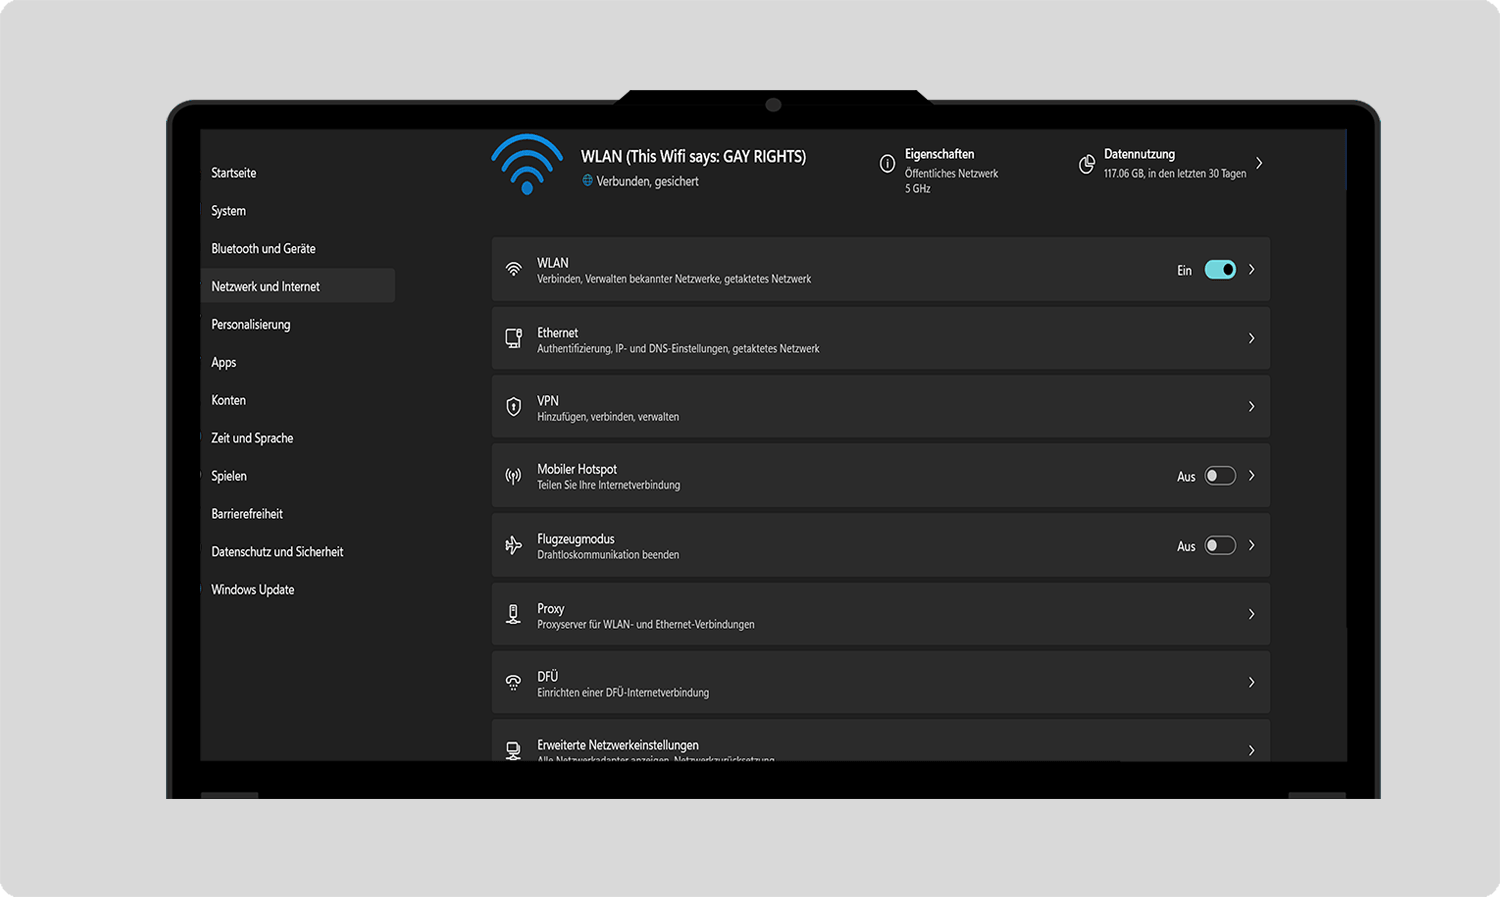The width and height of the screenshot is (1500, 897).
Task: Click the Datennutzung pie chart icon
Action: coord(1087,164)
